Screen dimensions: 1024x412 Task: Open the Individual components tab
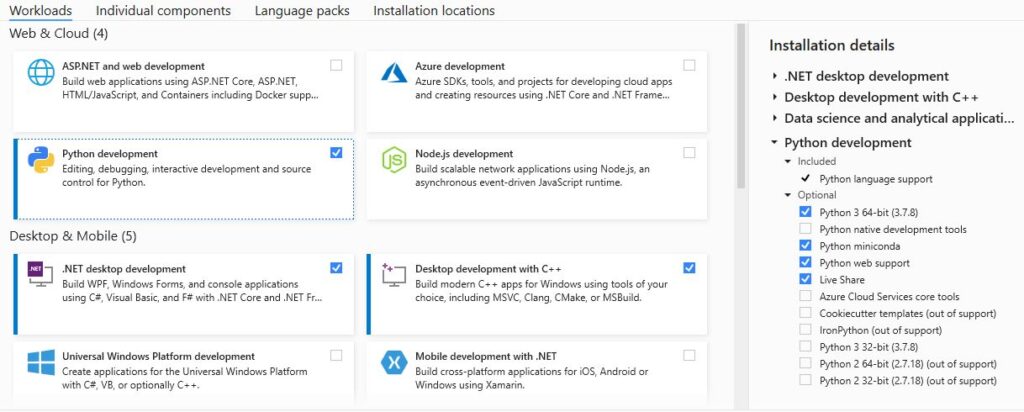coord(163,11)
